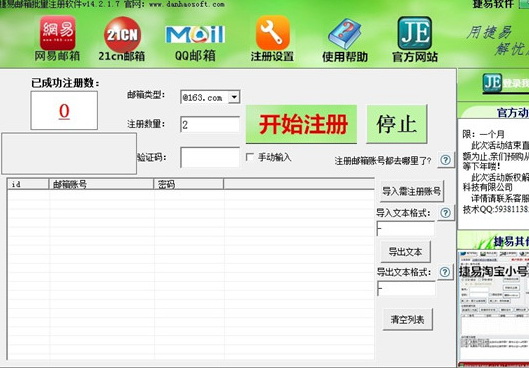Click the 已成功注册数 label
Viewport: 529px width, 368px height.
(65, 83)
